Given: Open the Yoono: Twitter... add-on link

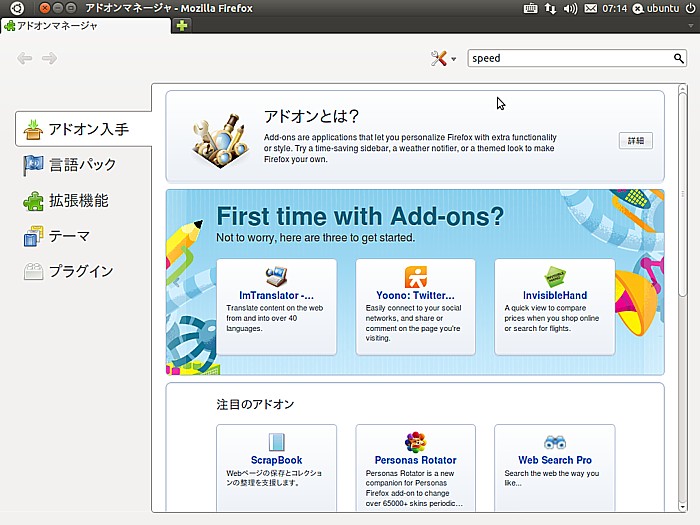Looking at the screenshot, I should point(416,296).
